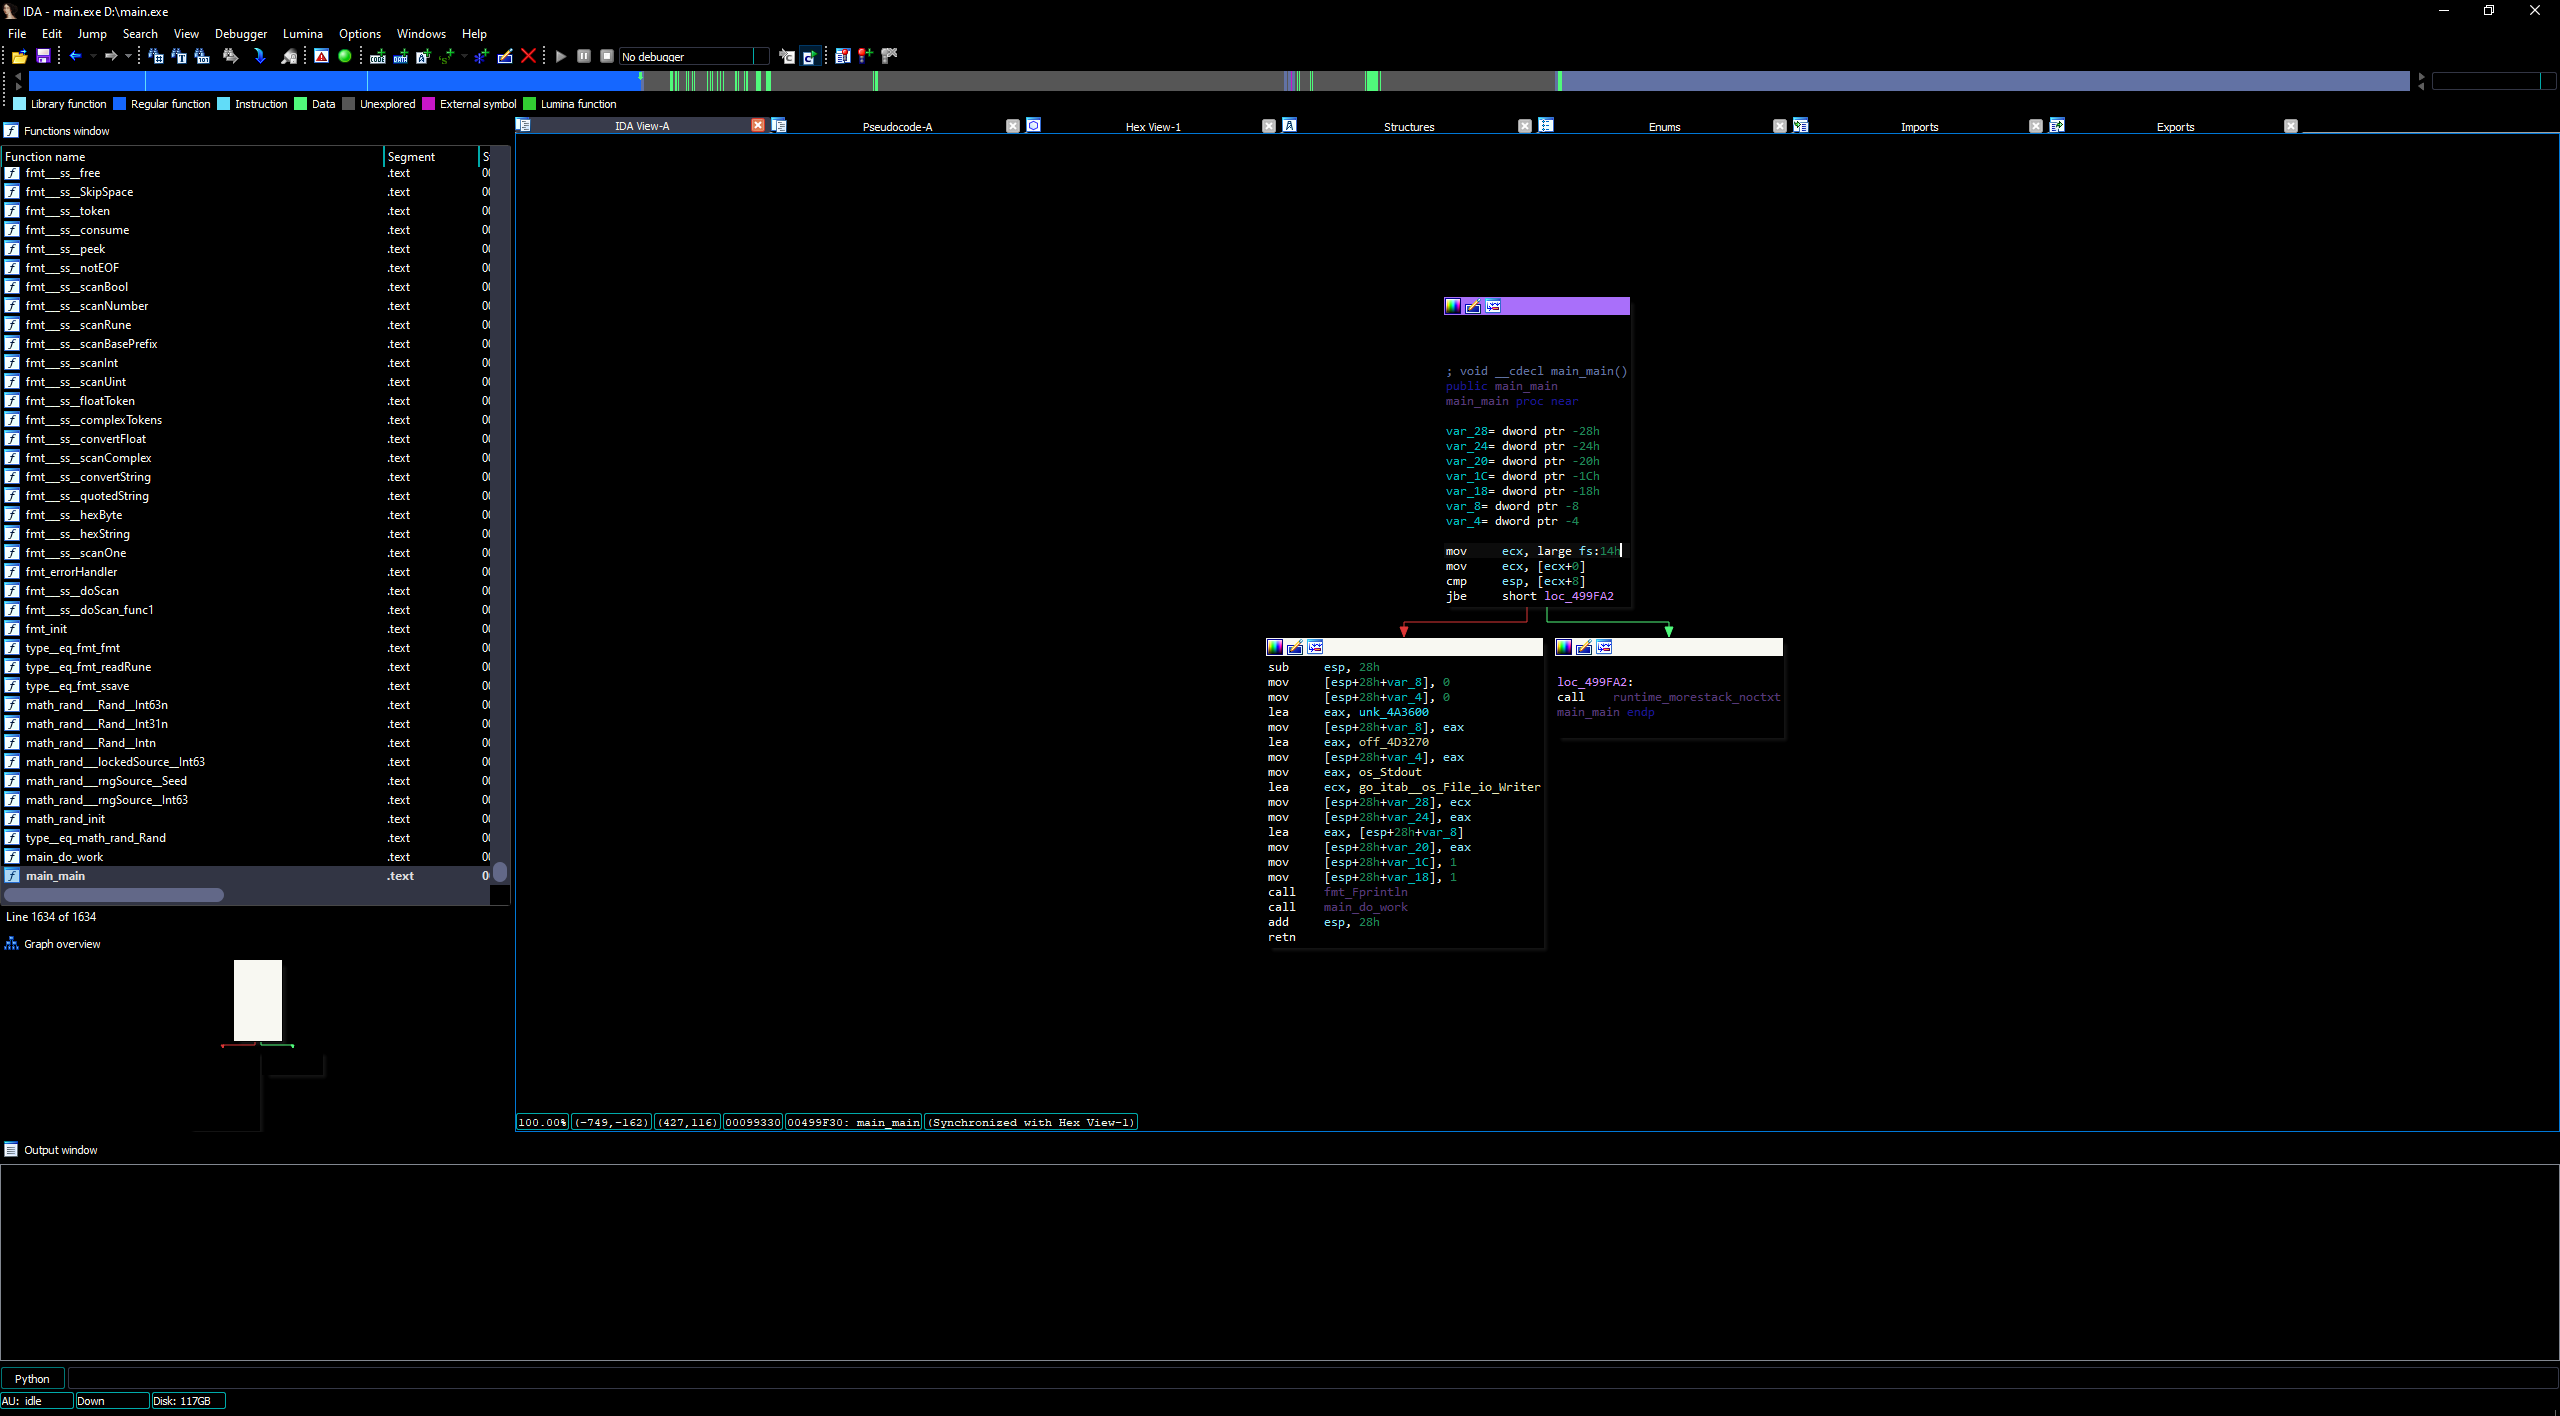This screenshot has height=1416, width=2560.
Task: Click the Library function legend swatch
Action: 19,104
